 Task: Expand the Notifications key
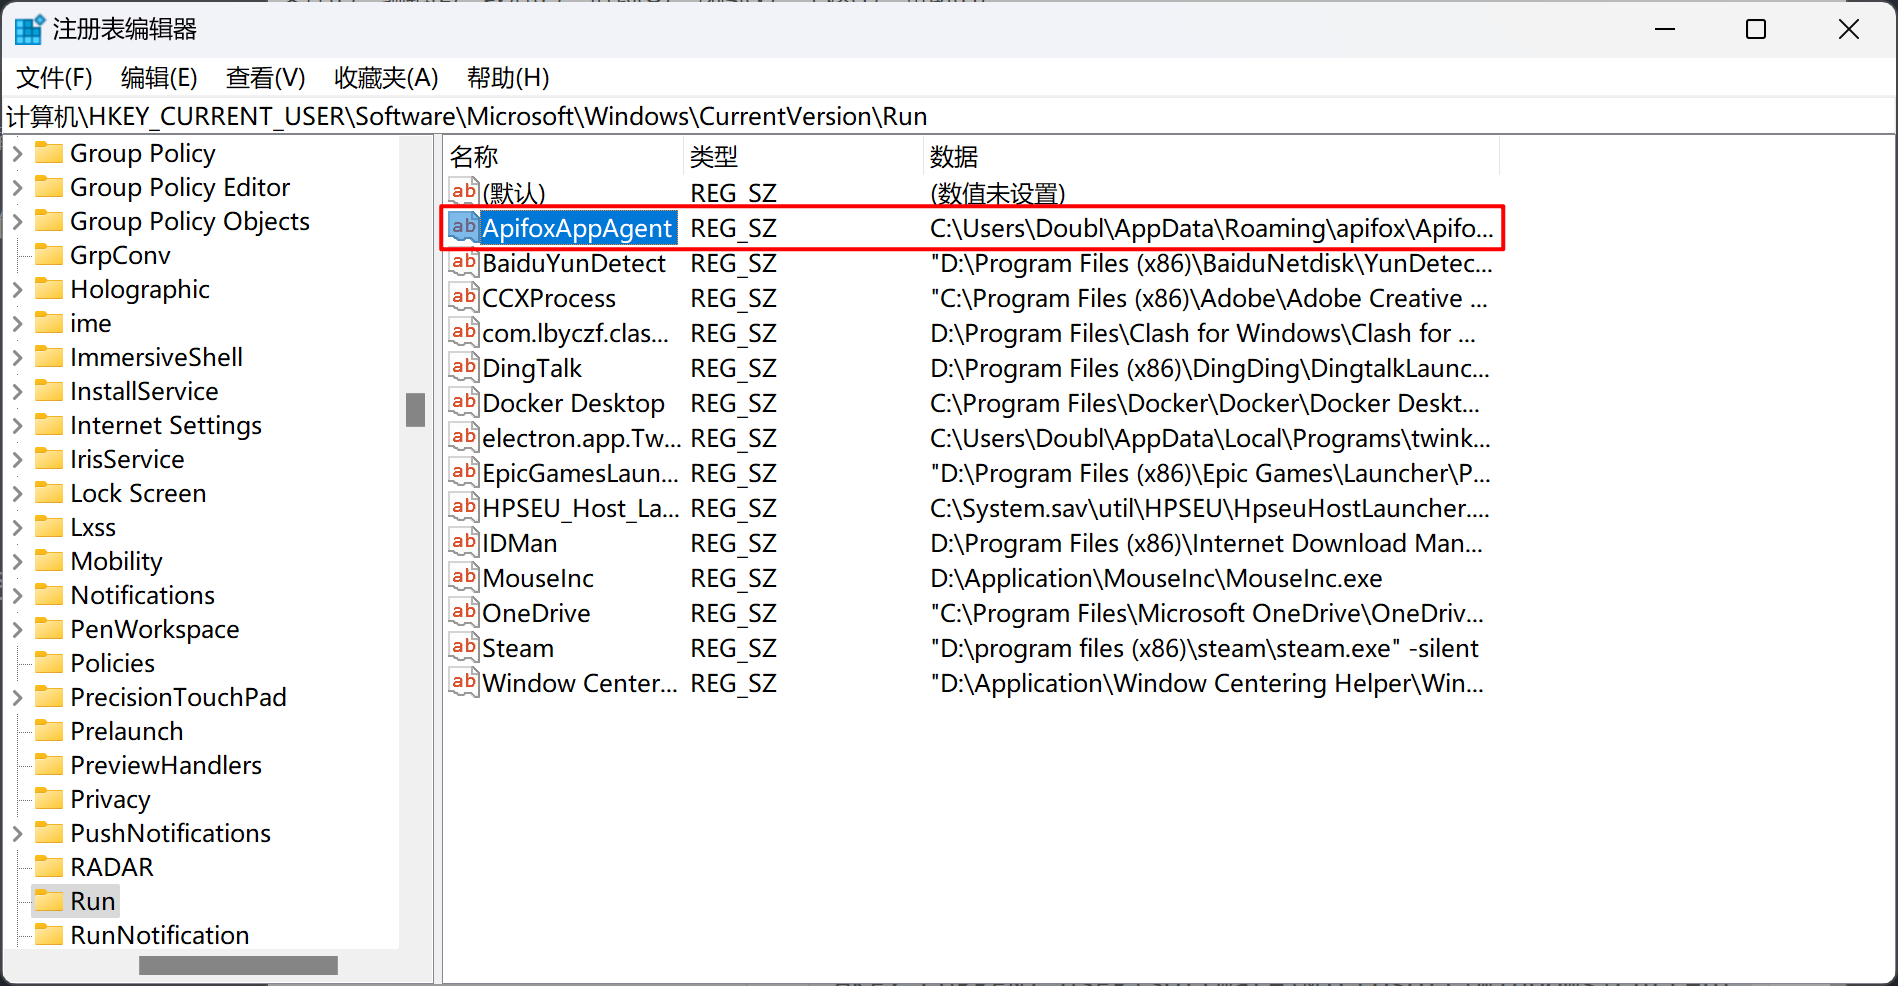[x=17, y=596]
